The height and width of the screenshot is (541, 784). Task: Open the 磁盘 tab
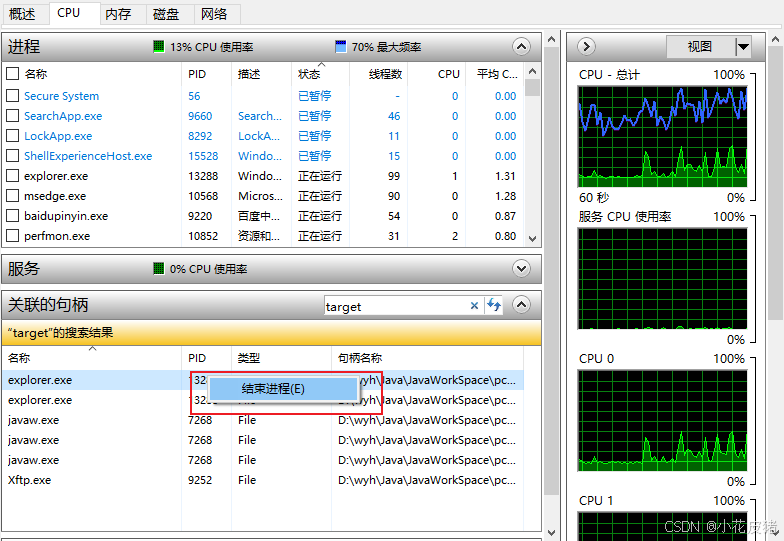tap(166, 14)
